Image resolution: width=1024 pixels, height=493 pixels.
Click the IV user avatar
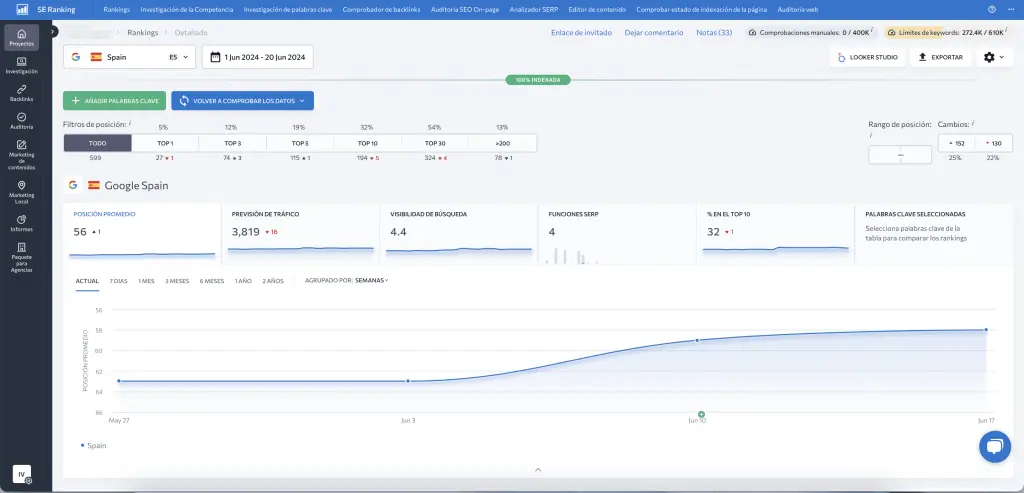click(22, 474)
